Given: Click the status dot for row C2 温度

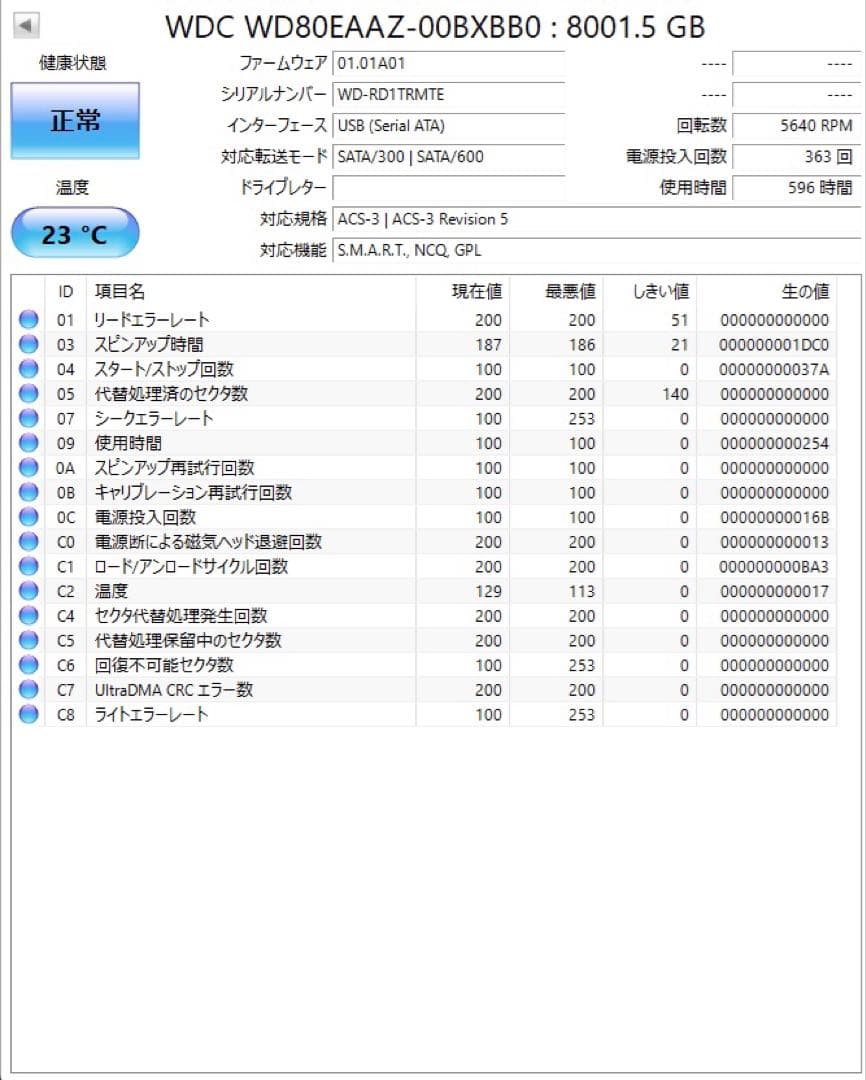Looking at the screenshot, I should pos(29,590).
